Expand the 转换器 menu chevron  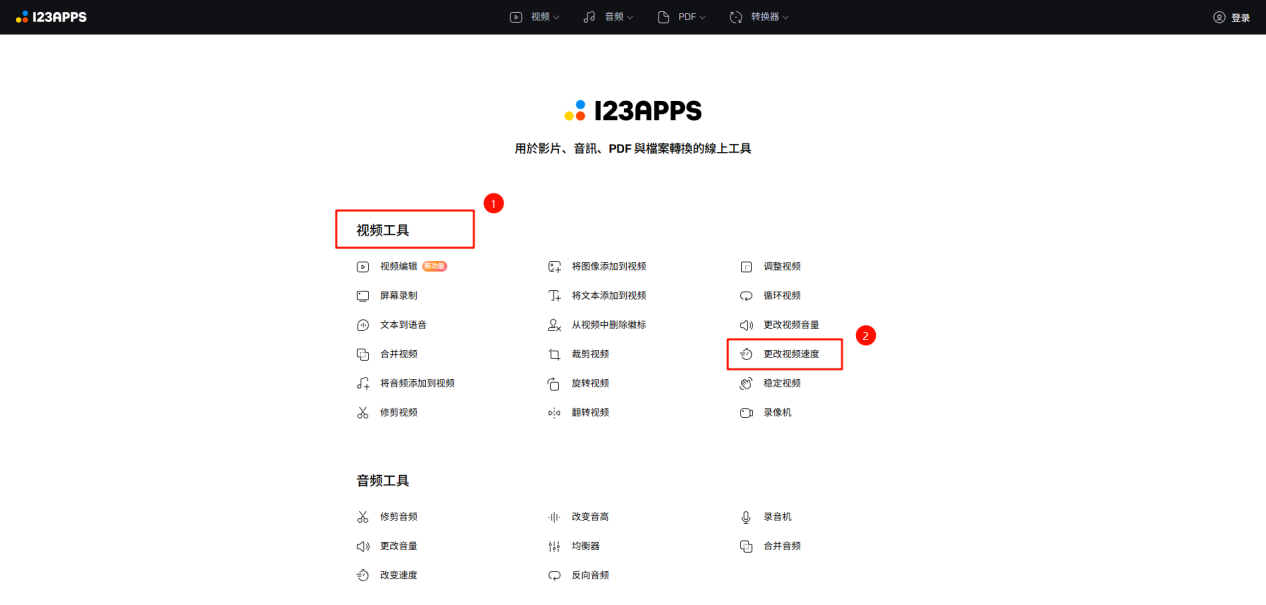pos(786,18)
